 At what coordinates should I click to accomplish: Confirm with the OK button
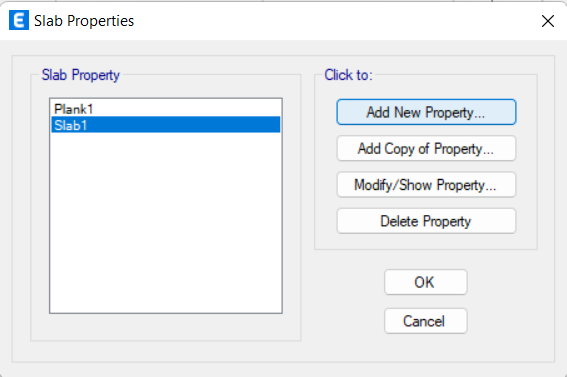coord(426,282)
